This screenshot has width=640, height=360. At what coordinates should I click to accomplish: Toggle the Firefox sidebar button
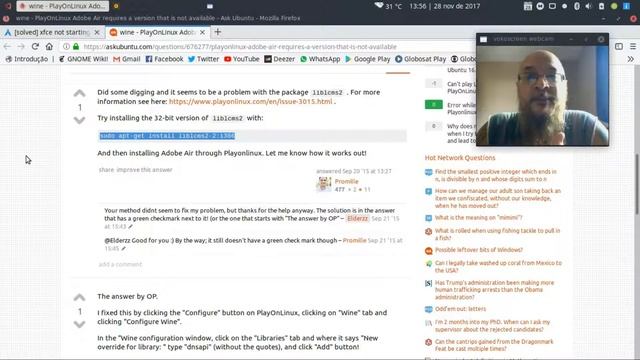tap(619, 47)
